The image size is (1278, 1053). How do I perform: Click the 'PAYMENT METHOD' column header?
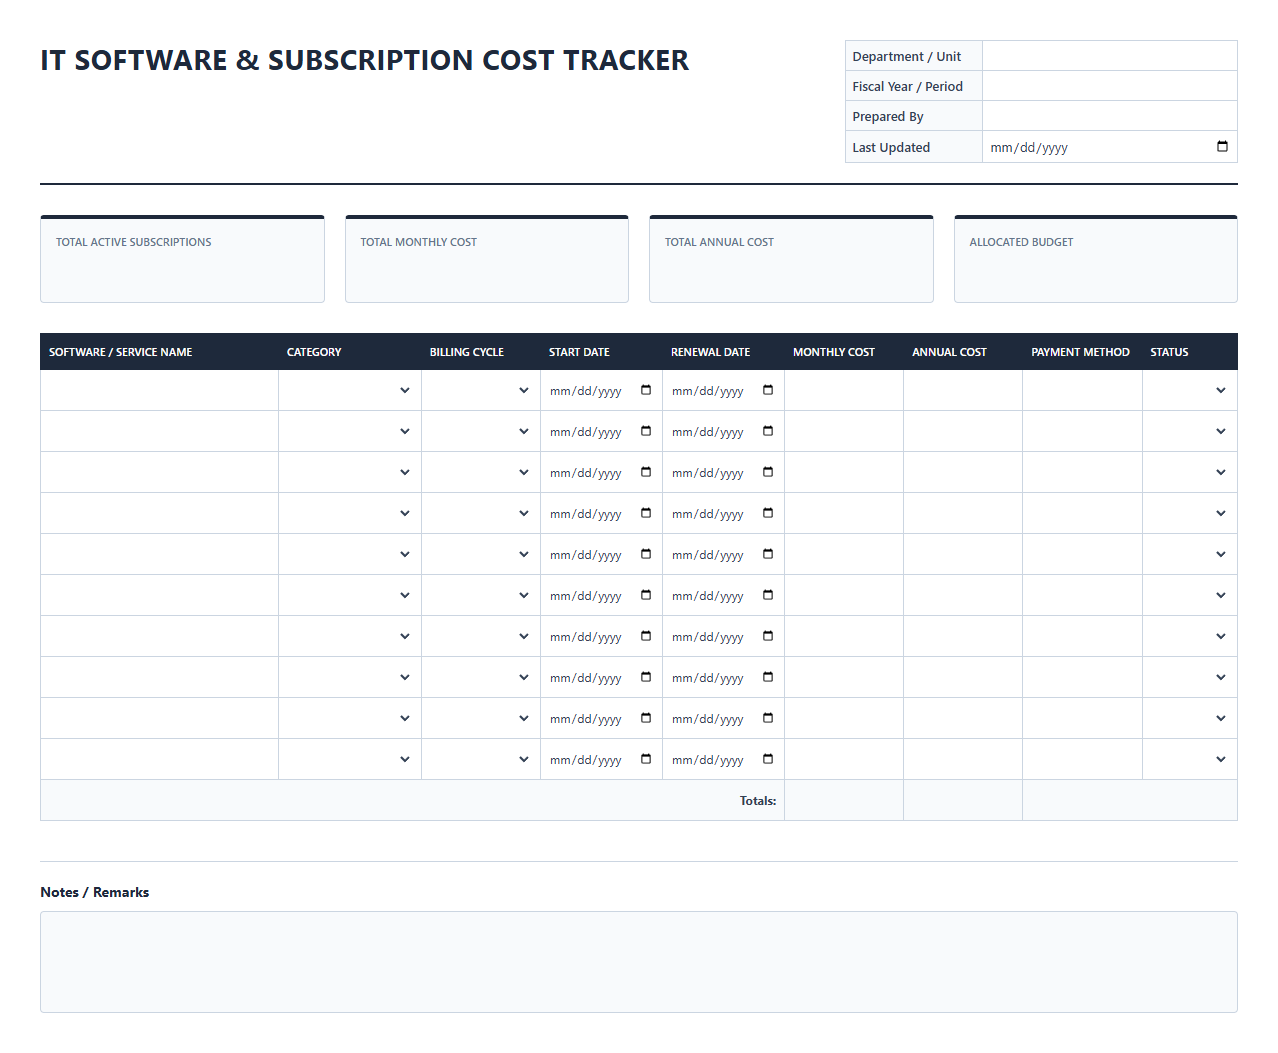[x=1080, y=352]
